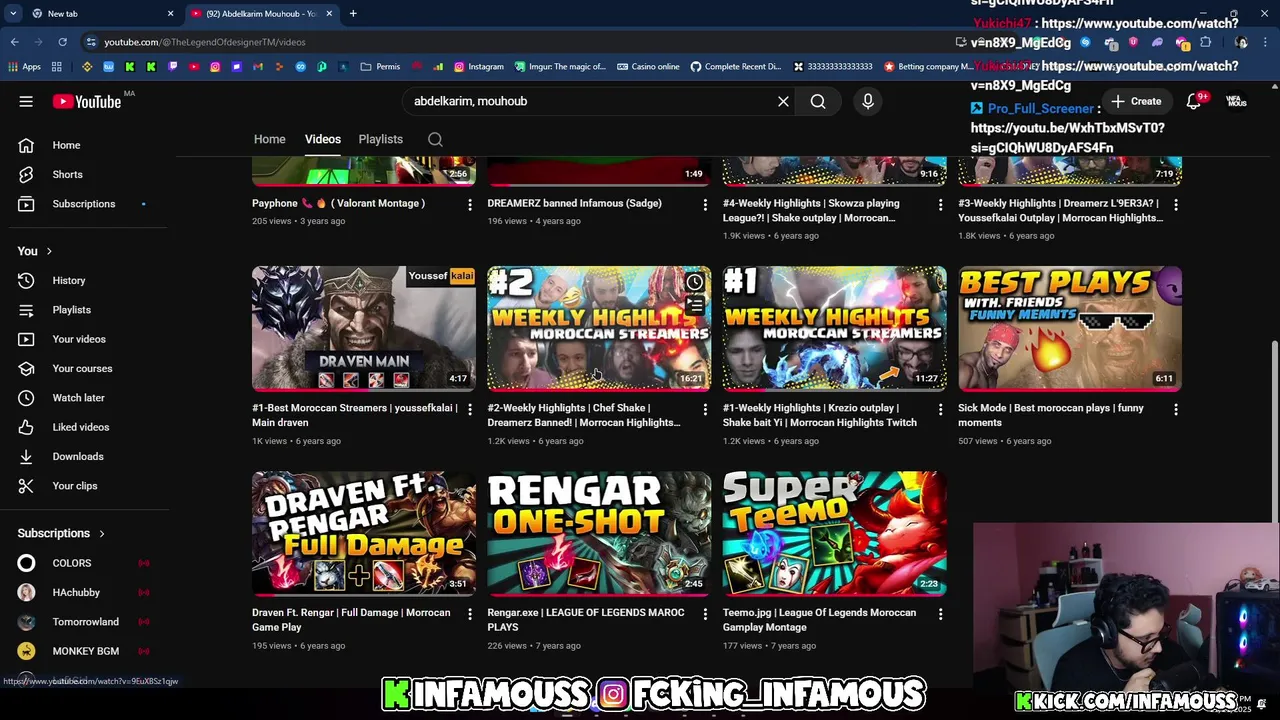Reload the page in browser

(62, 42)
